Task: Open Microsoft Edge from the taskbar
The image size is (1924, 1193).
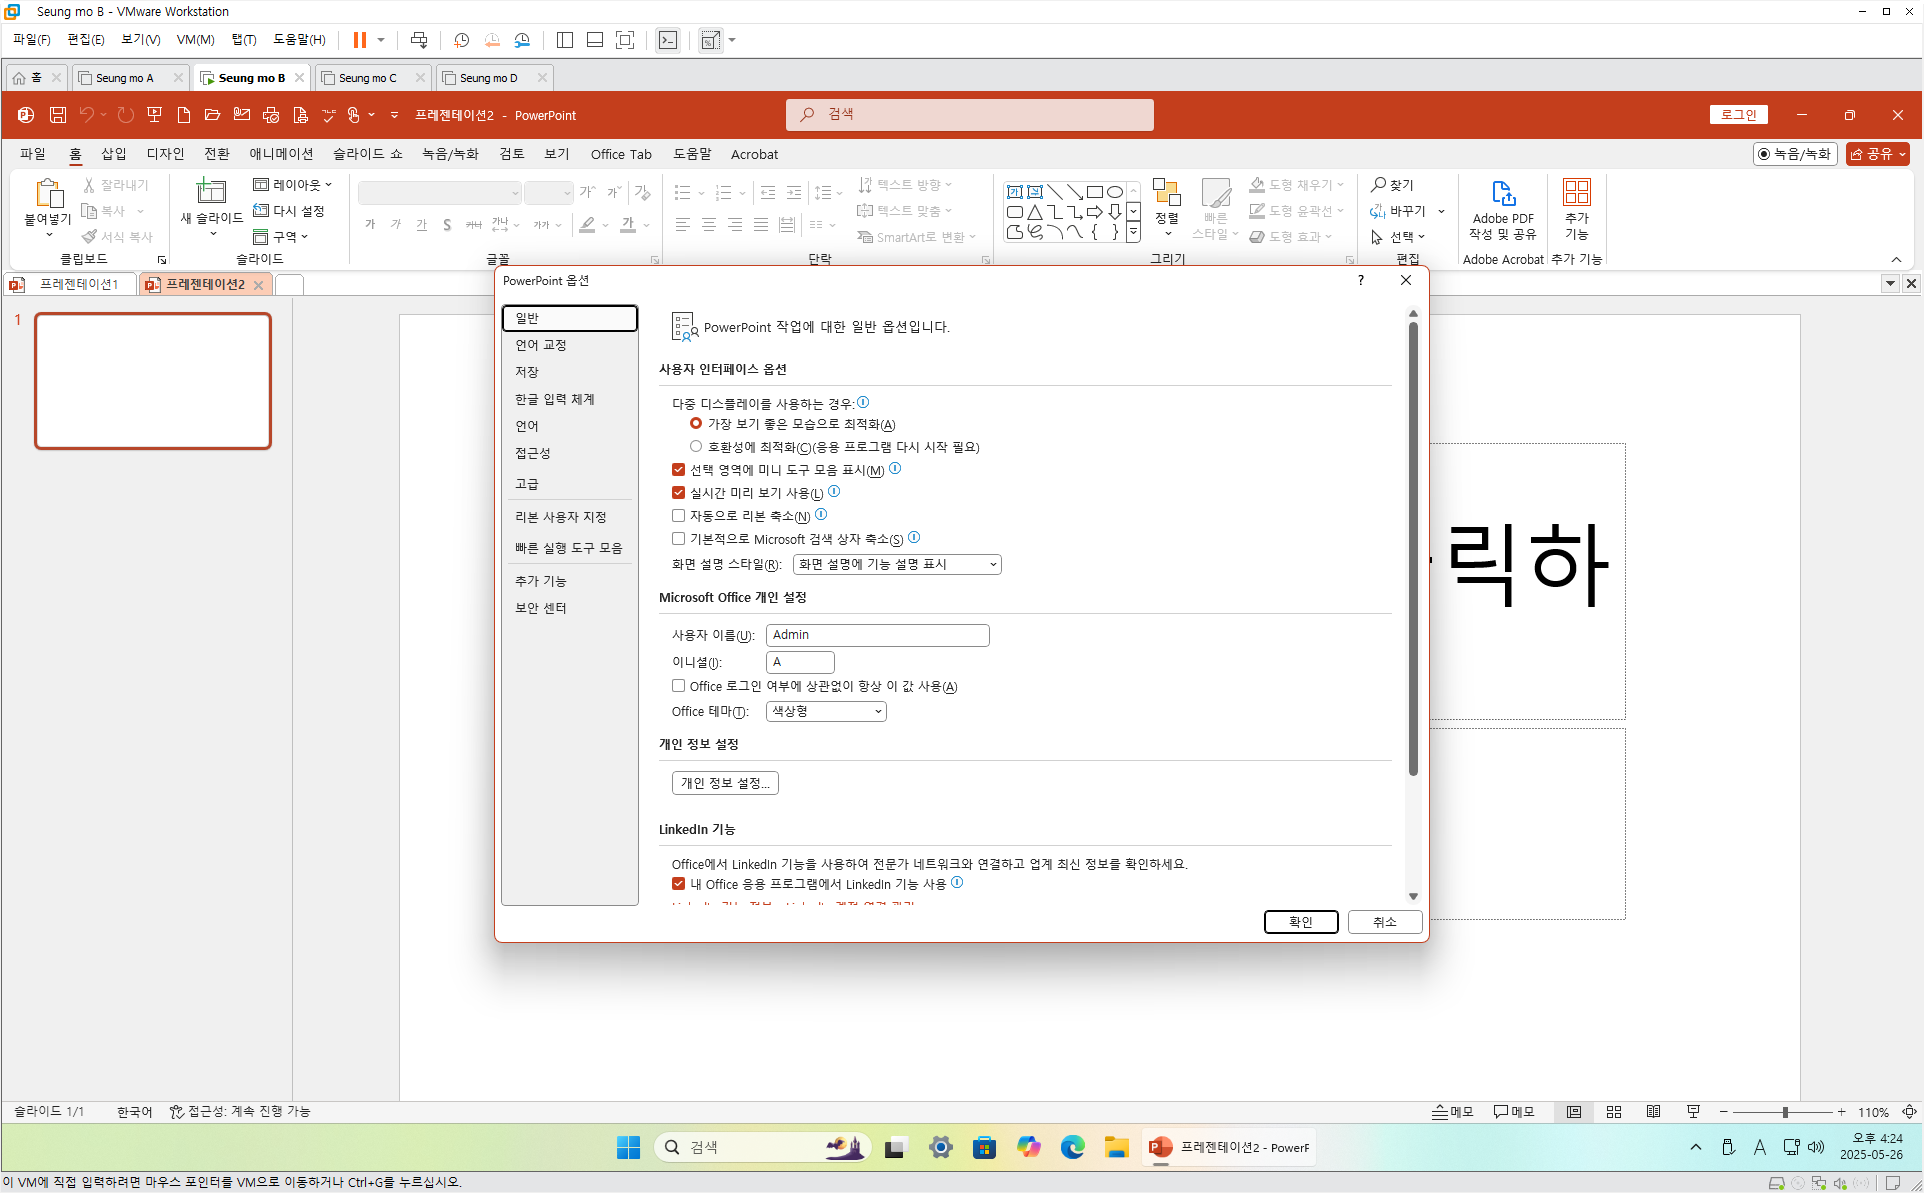Action: [x=1072, y=1147]
